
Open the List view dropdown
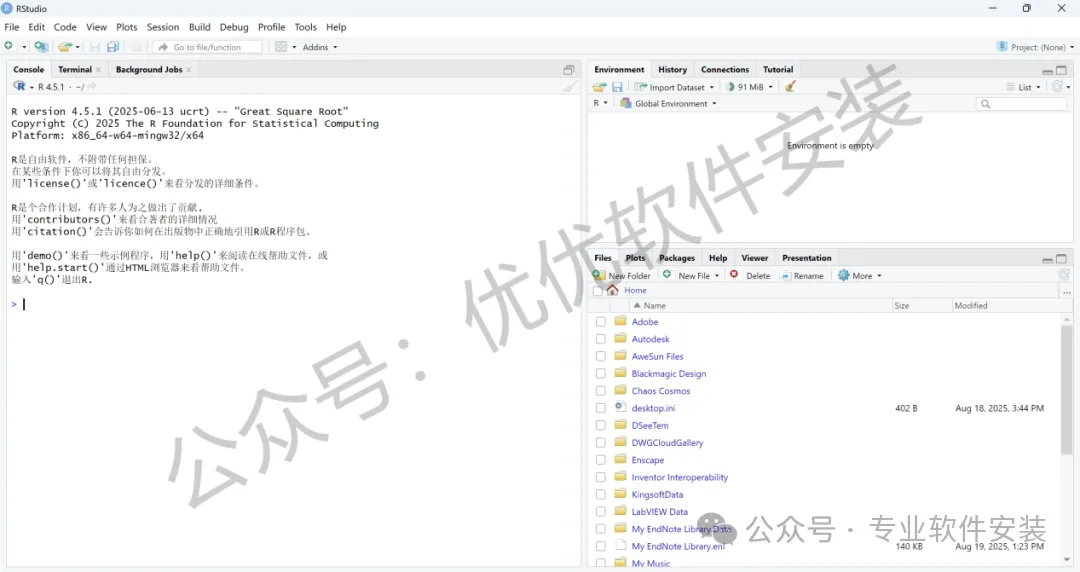pyautogui.click(x=1024, y=87)
